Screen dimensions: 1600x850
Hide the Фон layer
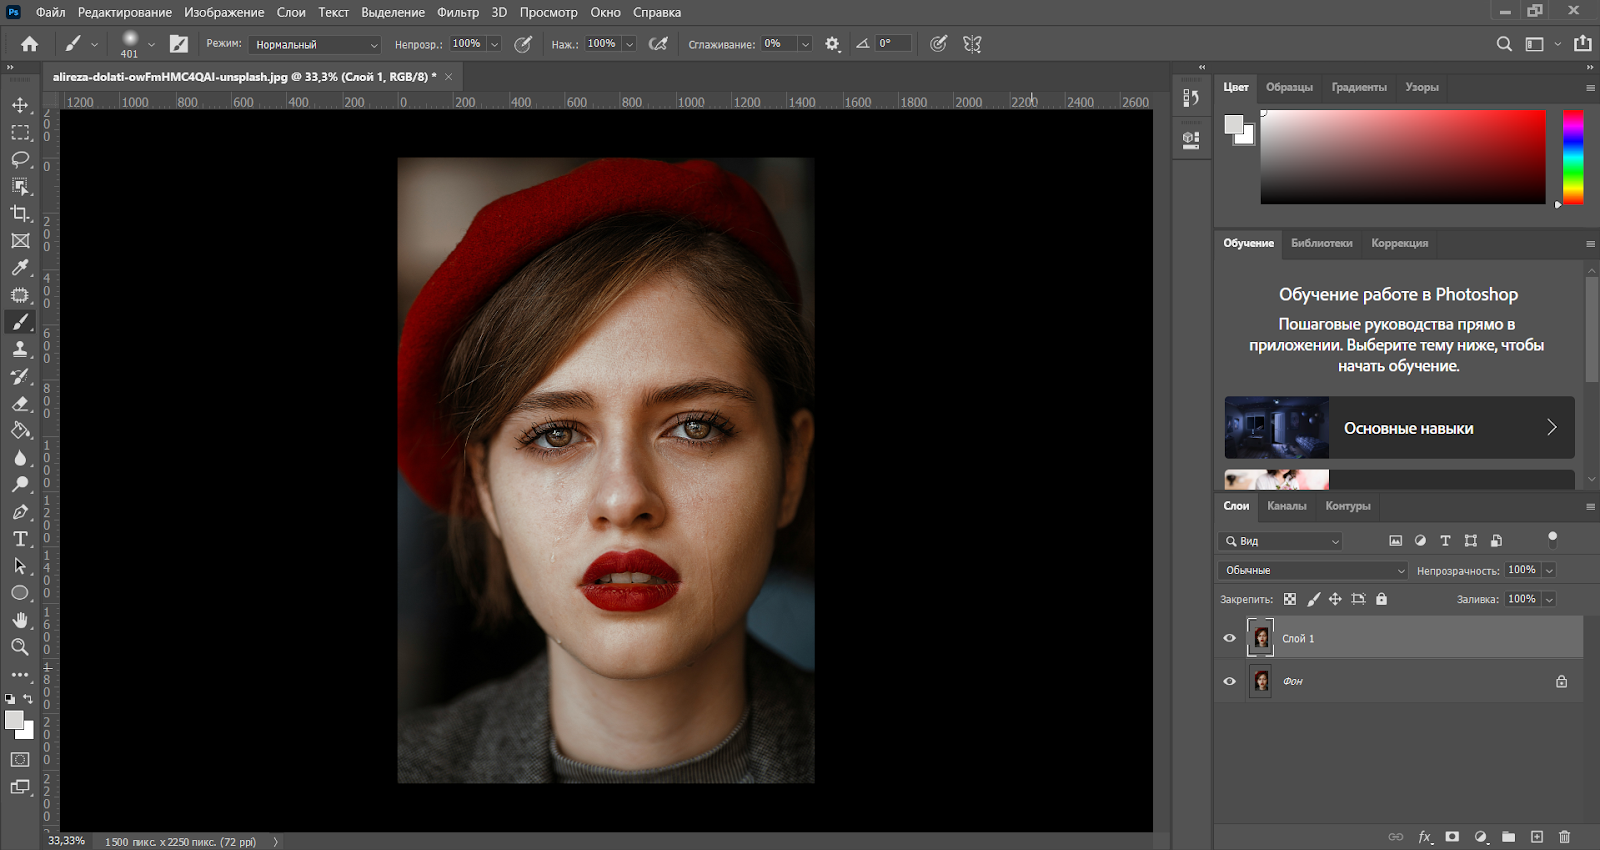coord(1230,681)
